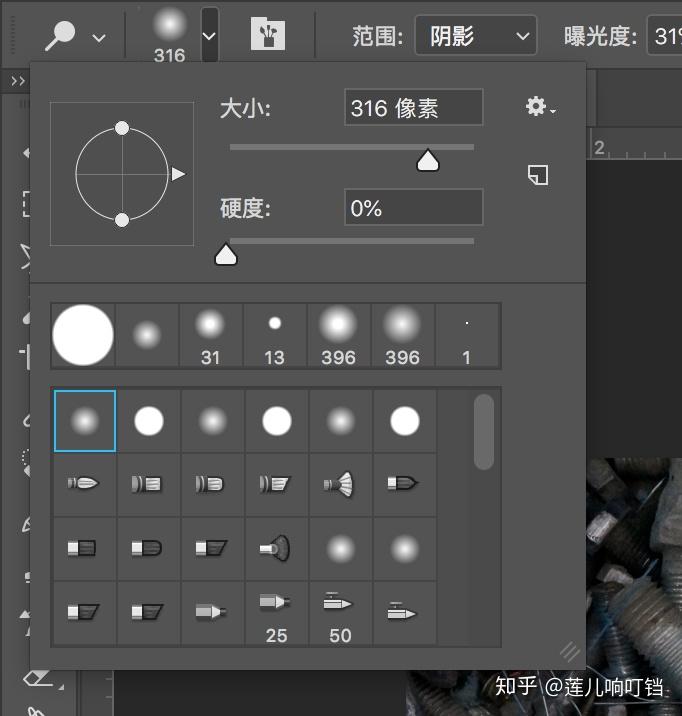This screenshot has width=682, height=716.
Task: Click the 大小 size field 316 像素
Action: [414, 108]
